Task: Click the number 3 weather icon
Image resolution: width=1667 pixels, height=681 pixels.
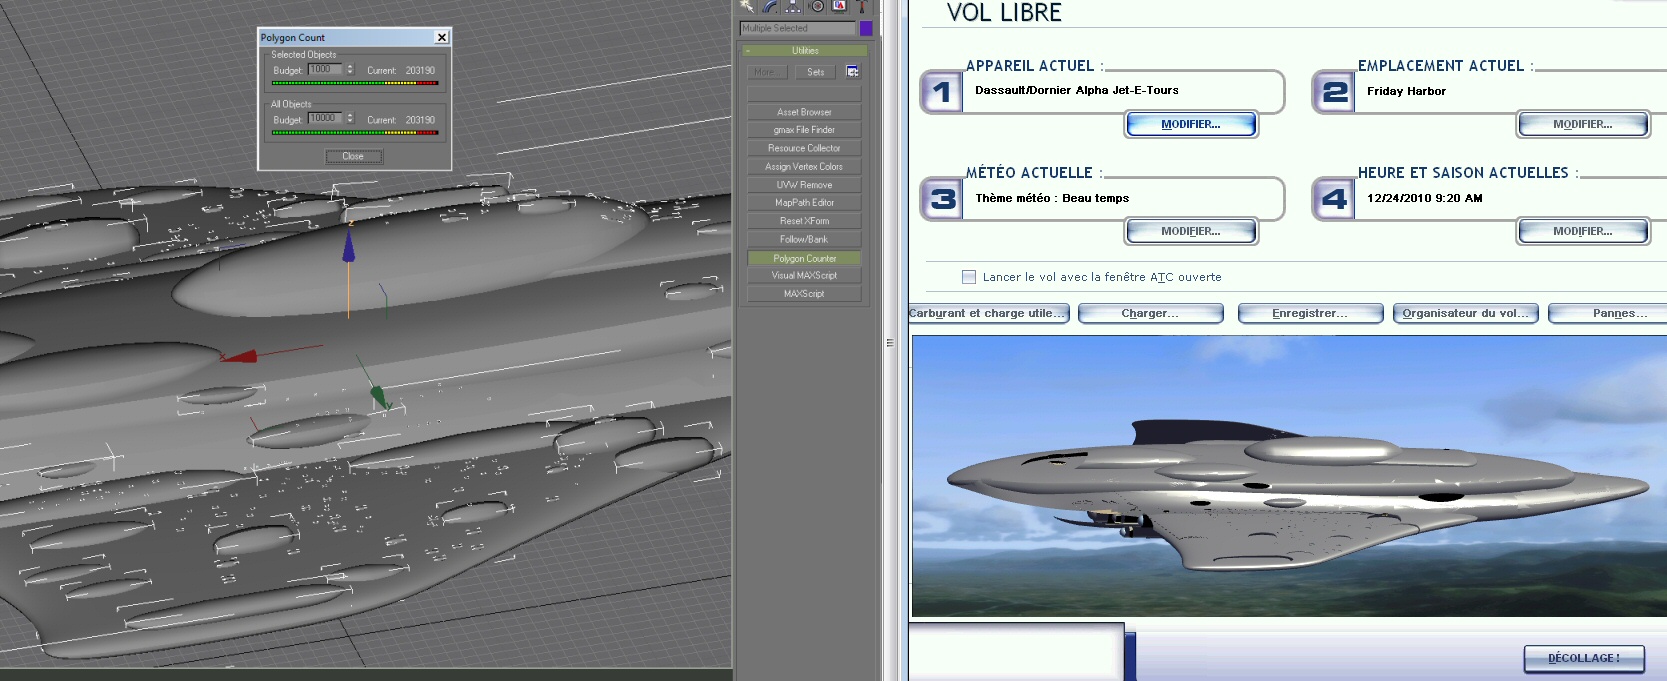Action: [941, 199]
